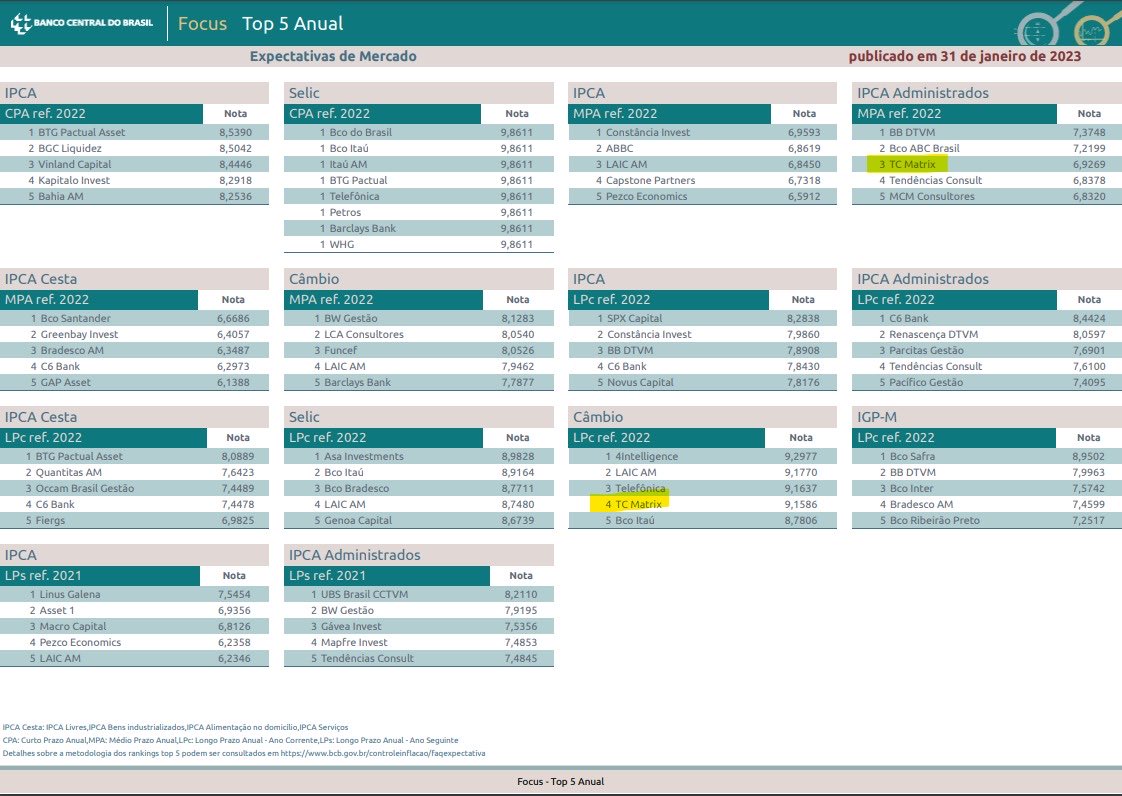The image size is (1122, 796).
Task: Select the score 6,9593
Action: pos(804,132)
